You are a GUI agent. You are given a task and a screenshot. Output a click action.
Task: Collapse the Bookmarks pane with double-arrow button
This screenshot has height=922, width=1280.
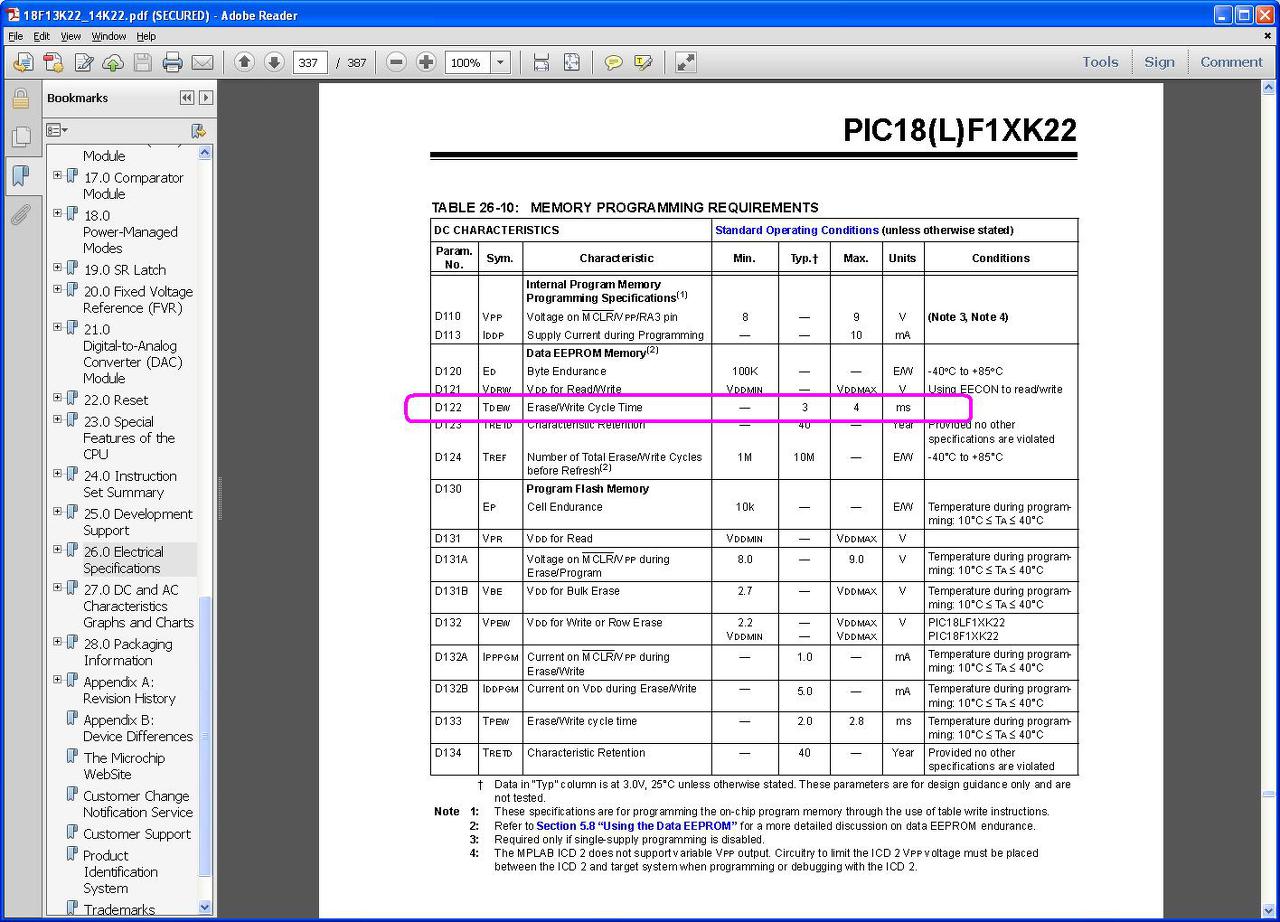187,98
